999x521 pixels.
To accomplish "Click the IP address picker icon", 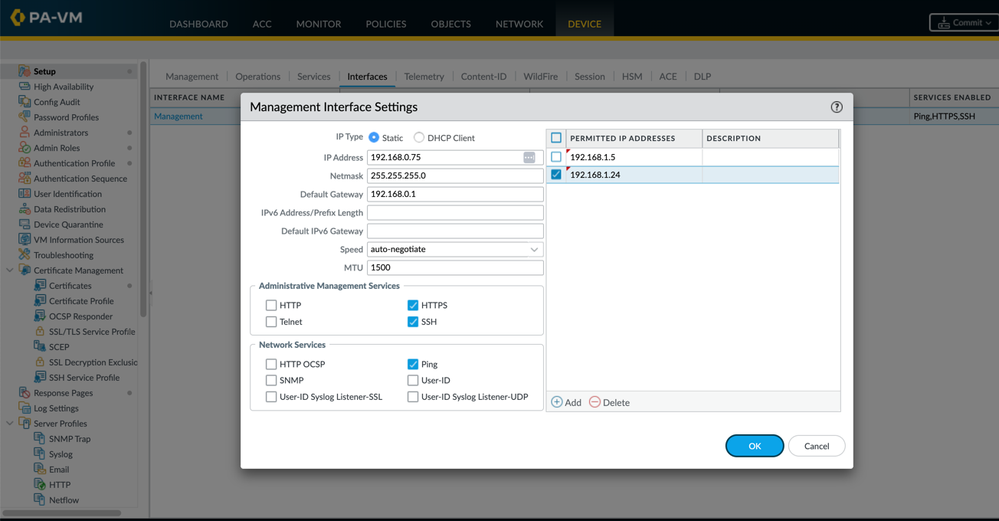I will click(529, 158).
